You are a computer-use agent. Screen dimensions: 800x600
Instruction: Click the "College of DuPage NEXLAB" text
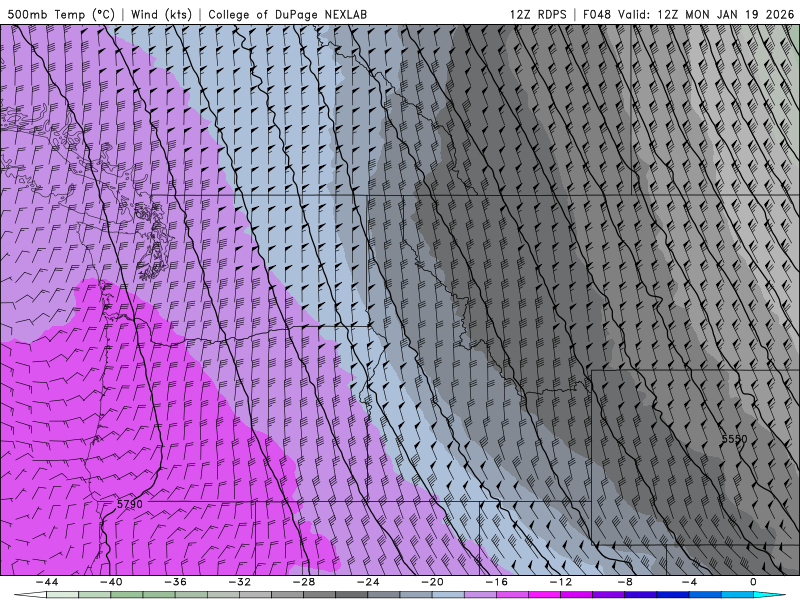(x=287, y=14)
